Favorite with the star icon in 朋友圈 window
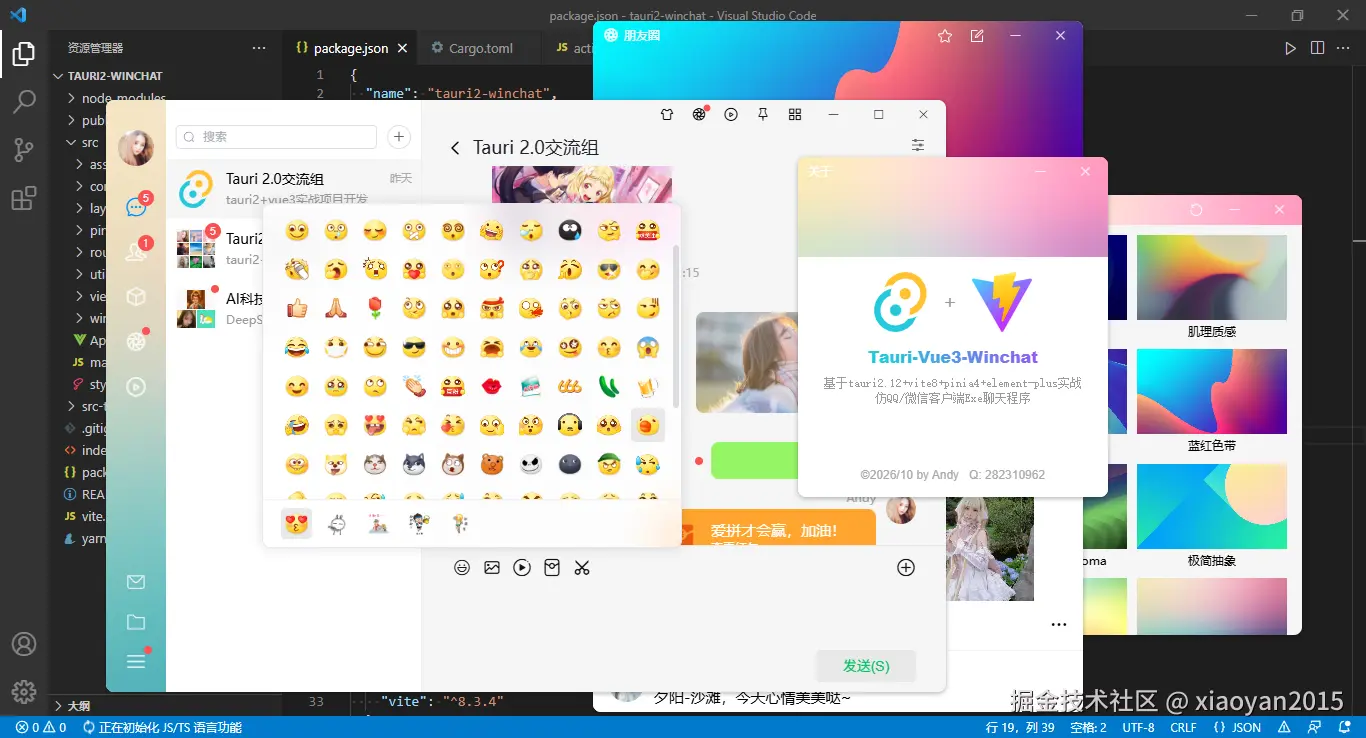 (x=945, y=36)
